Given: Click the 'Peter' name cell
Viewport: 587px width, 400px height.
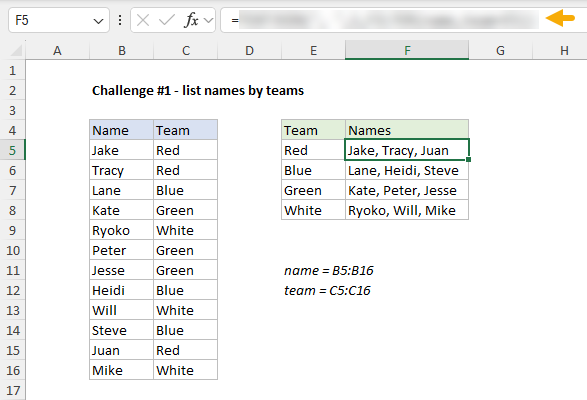Looking at the screenshot, I should pos(121,250).
